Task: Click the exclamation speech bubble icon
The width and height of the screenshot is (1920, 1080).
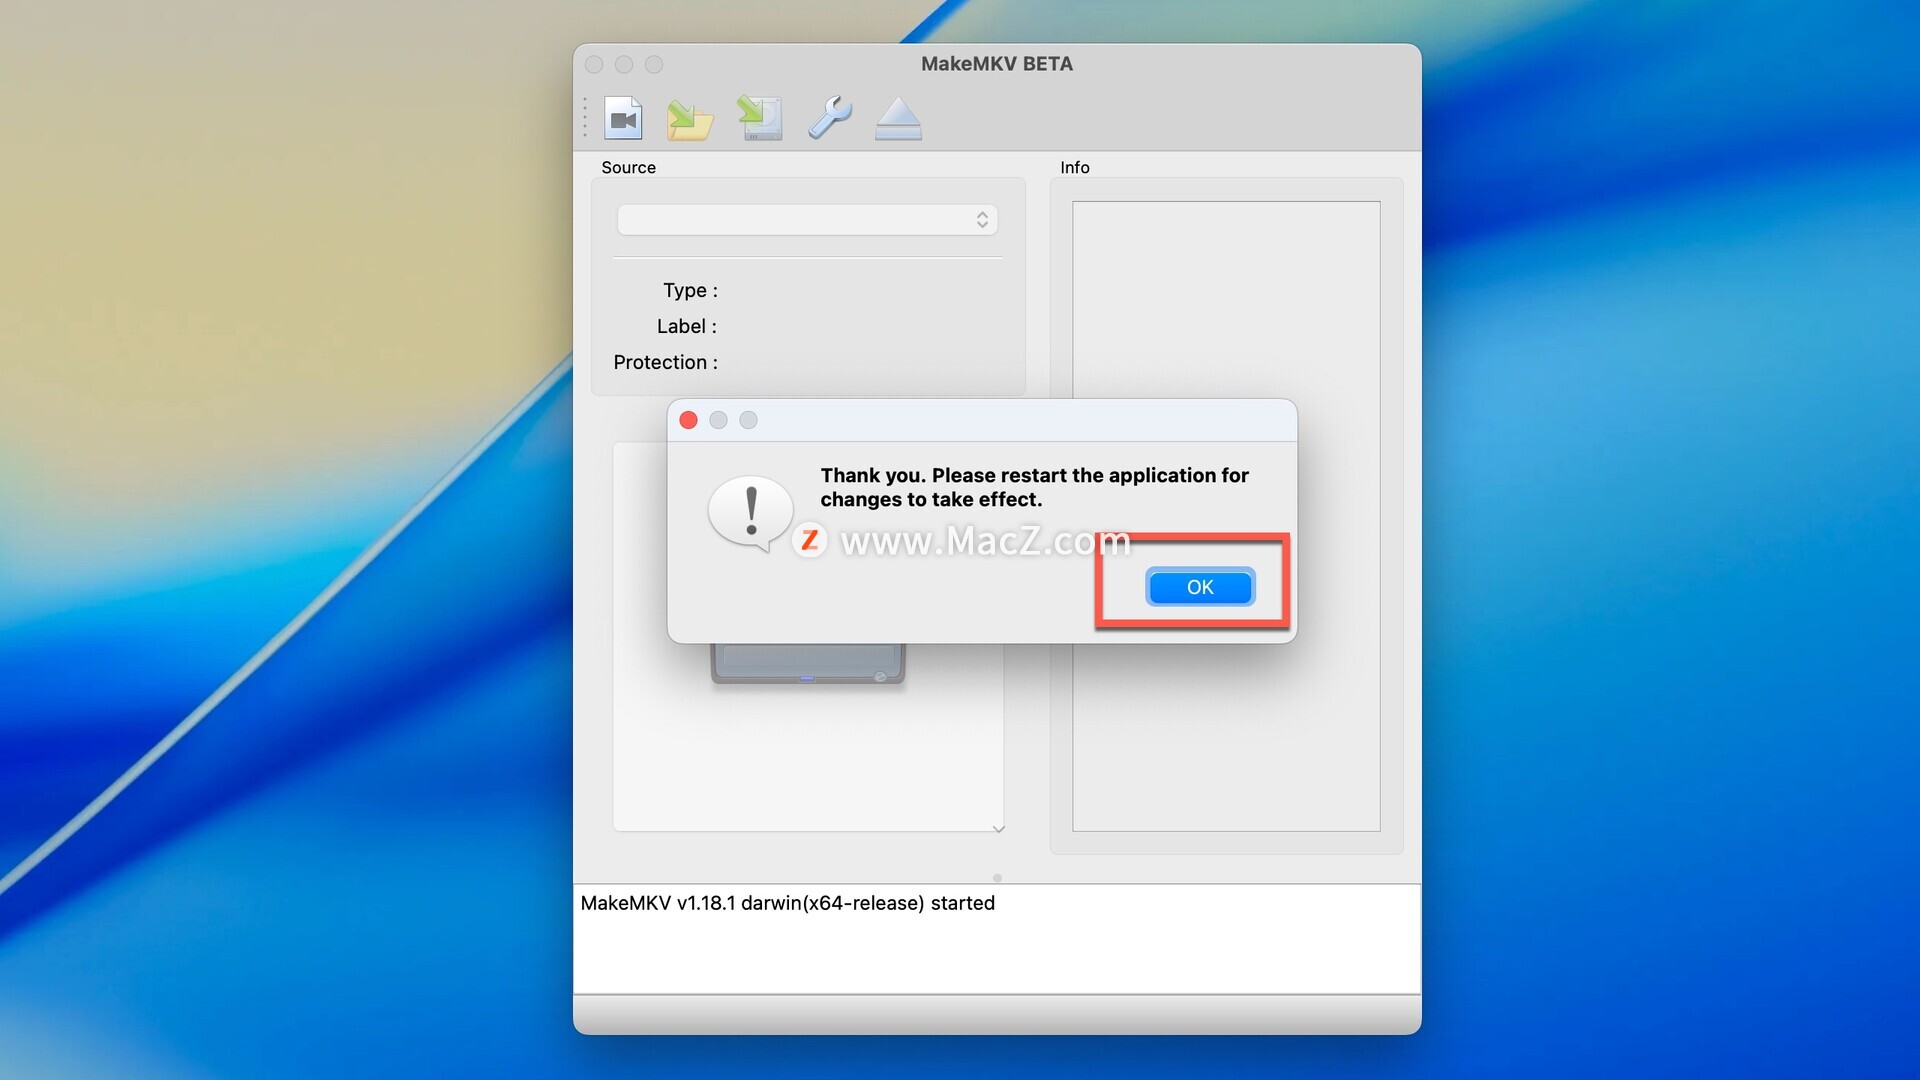Action: click(750, 512)
